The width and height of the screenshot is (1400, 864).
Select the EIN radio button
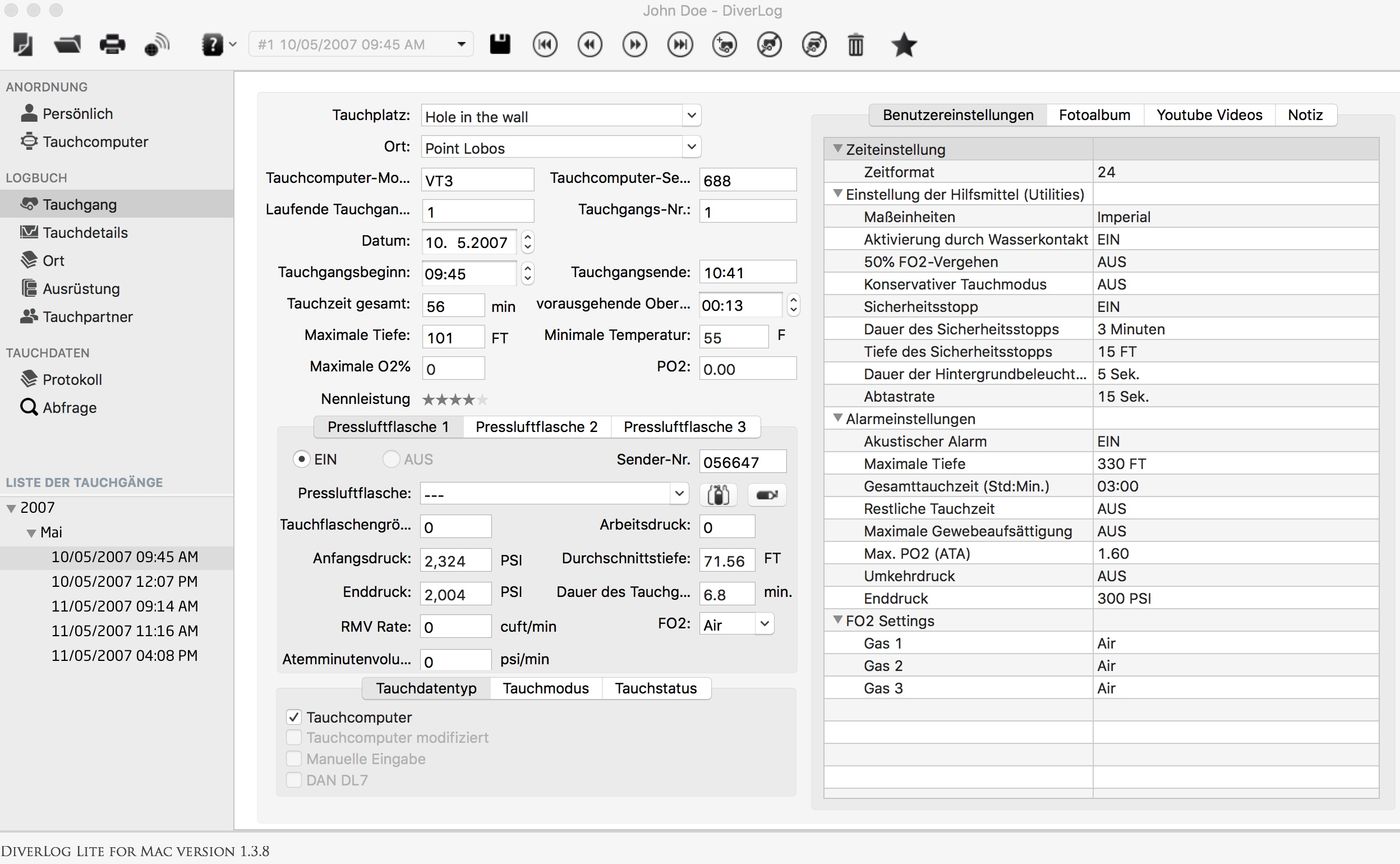point(301,459)
